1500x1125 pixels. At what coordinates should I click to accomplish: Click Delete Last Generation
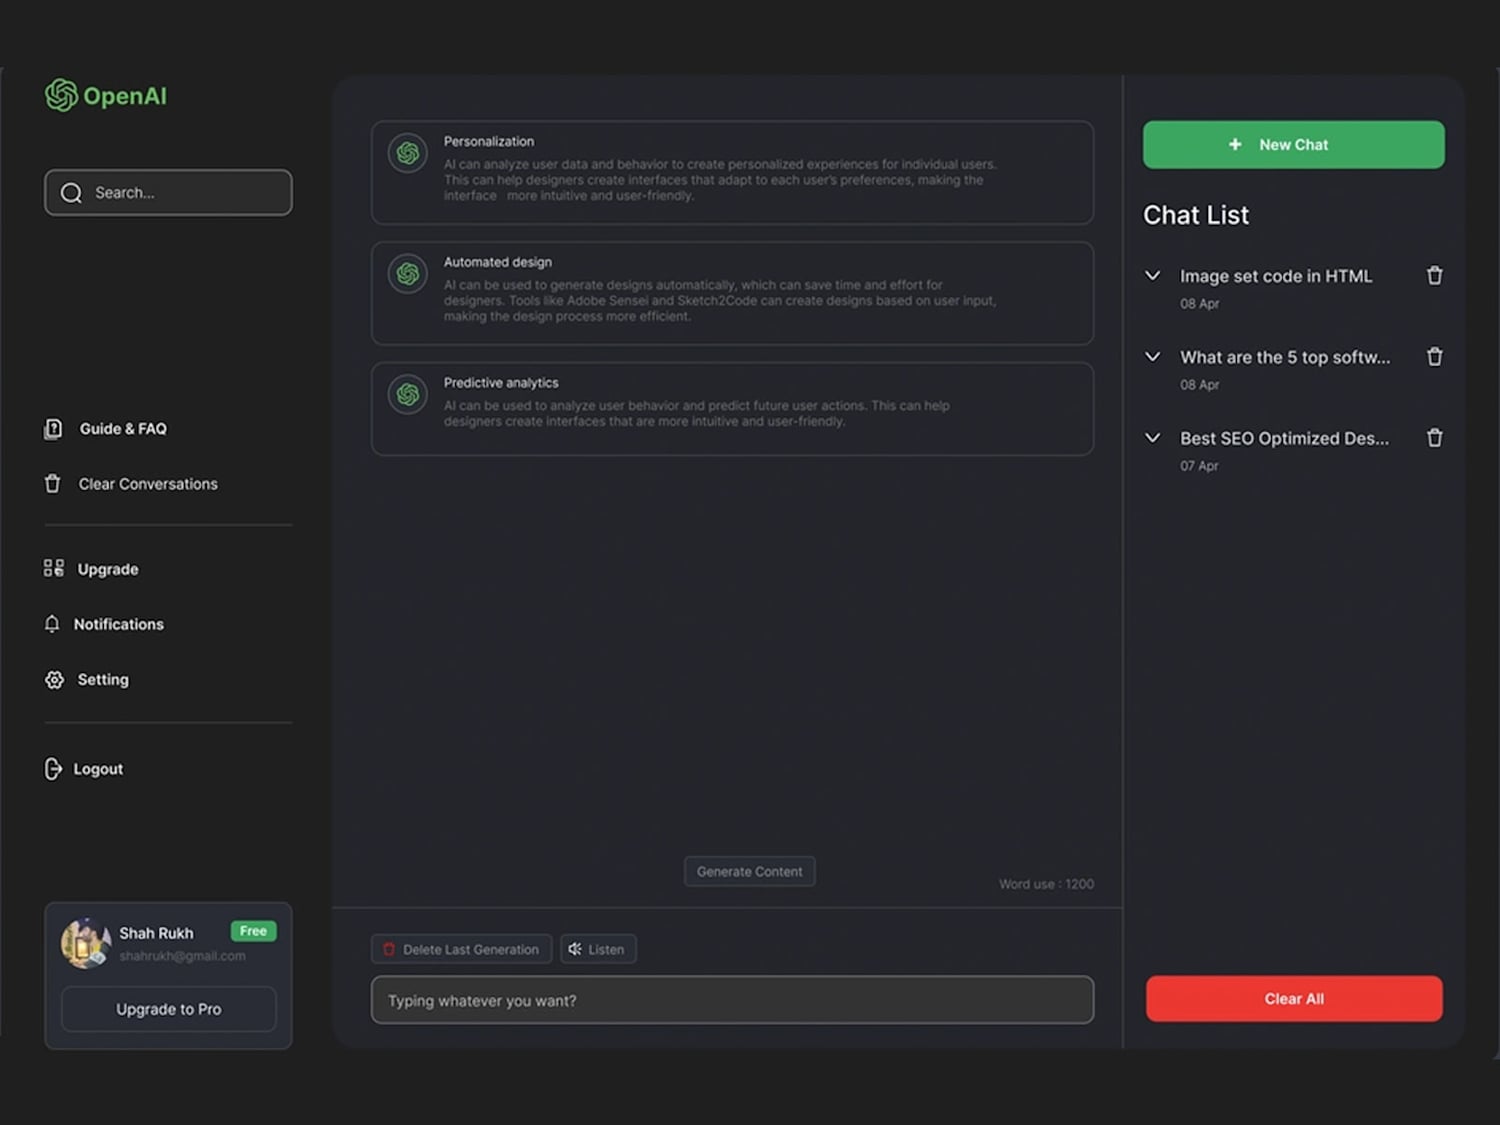pos(461,949)
